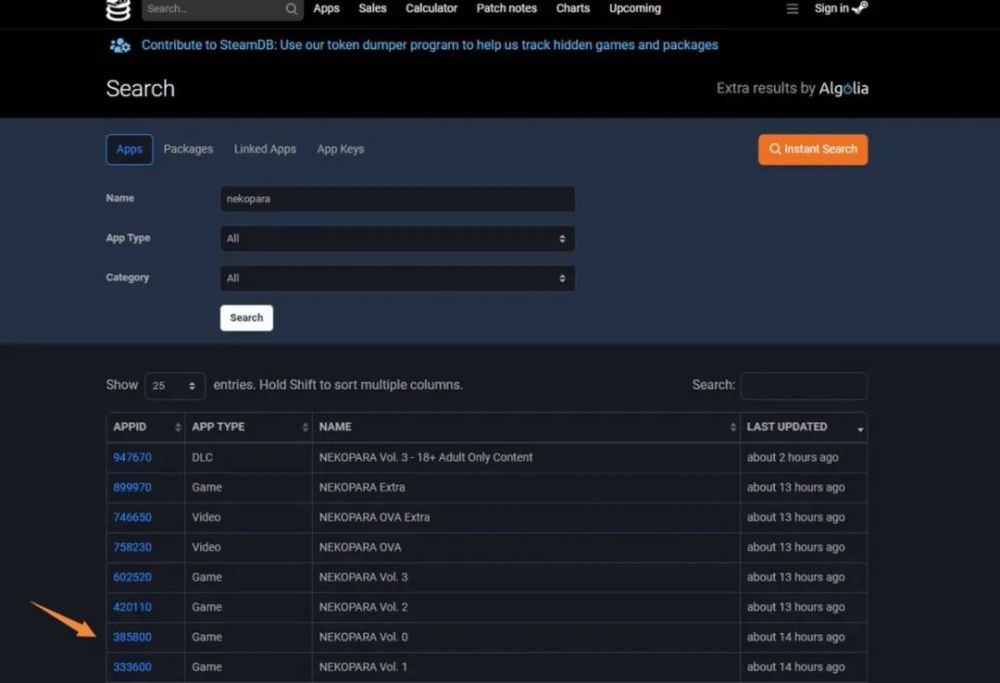Click the contributors icon in banner
This screenshot has height=683, width=1000.
coord(120,45)
